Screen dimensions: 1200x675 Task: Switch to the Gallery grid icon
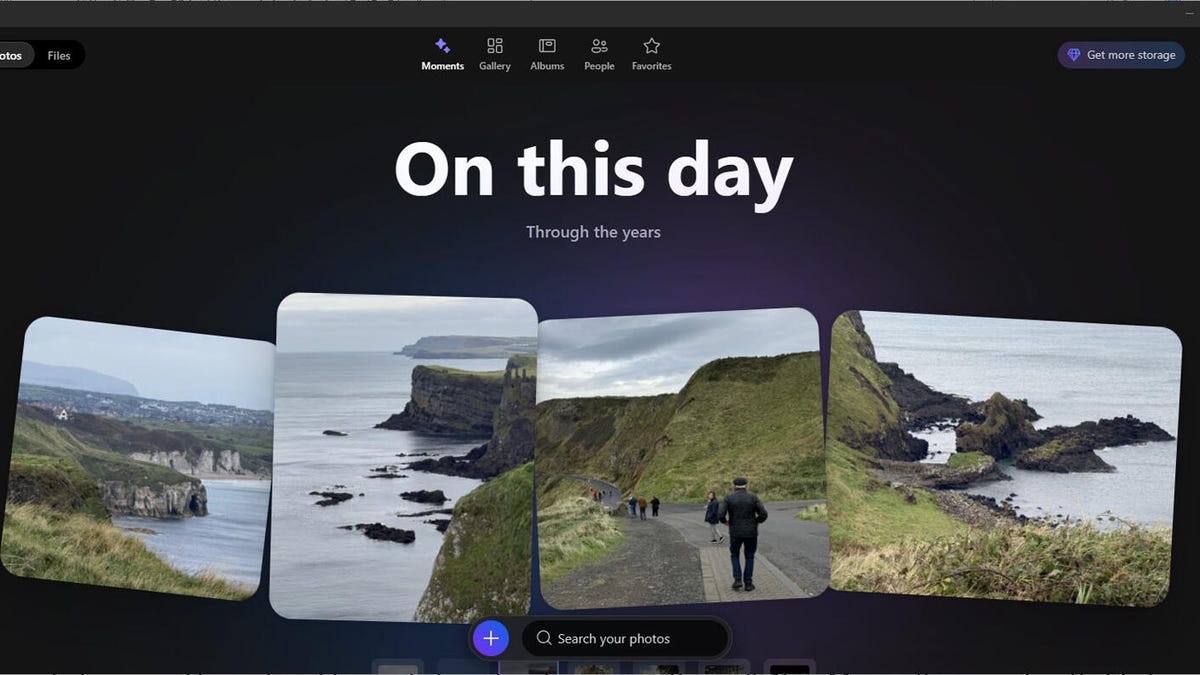pyautogui.click(x=494, y=46)
